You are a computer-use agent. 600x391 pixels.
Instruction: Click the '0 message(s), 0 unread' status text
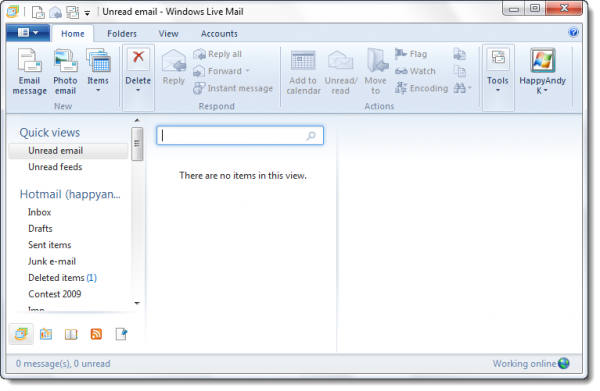point(63,364)
